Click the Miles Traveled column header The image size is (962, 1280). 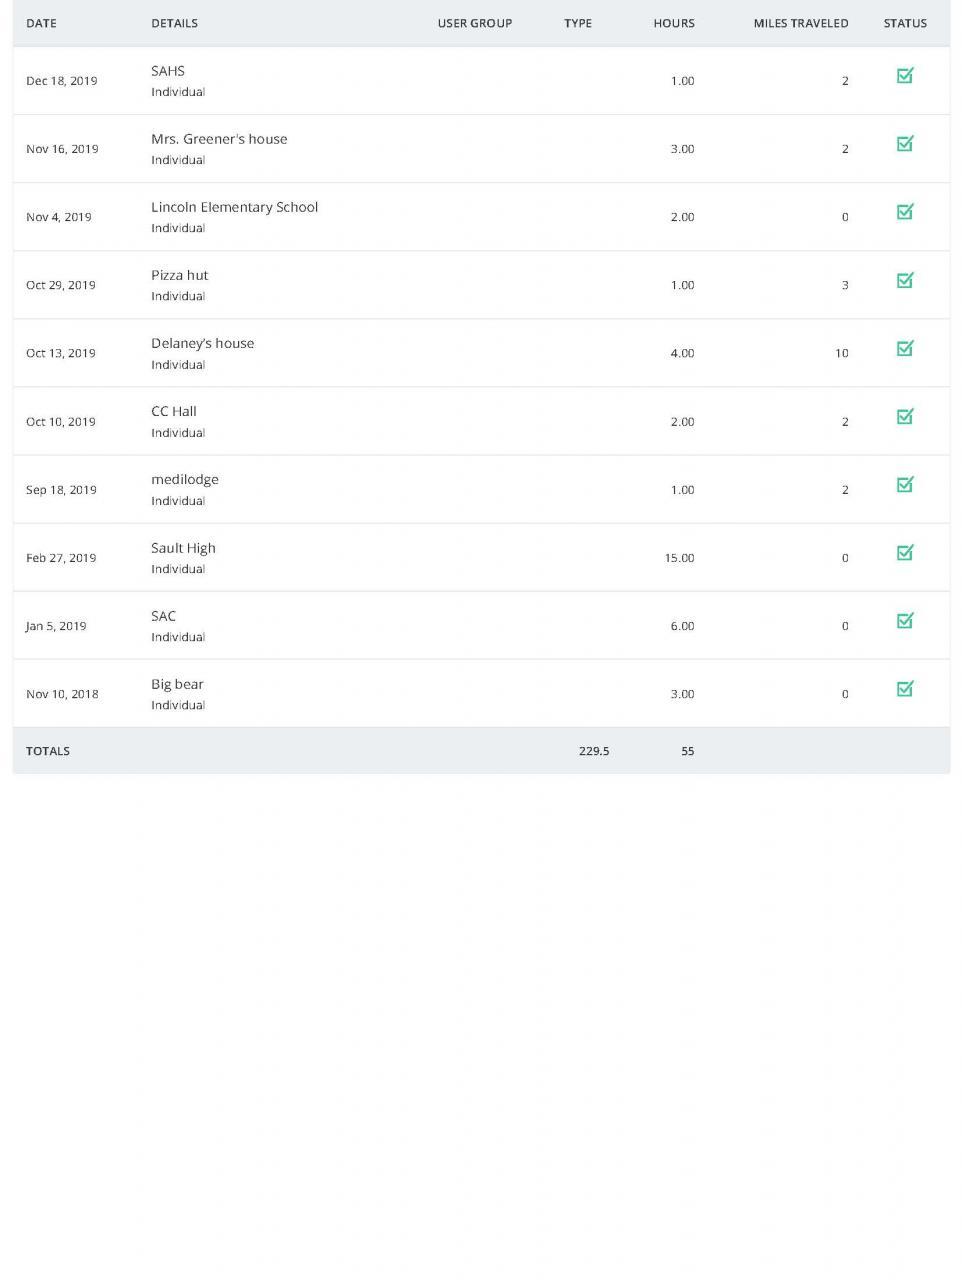[x=800, y=23]
